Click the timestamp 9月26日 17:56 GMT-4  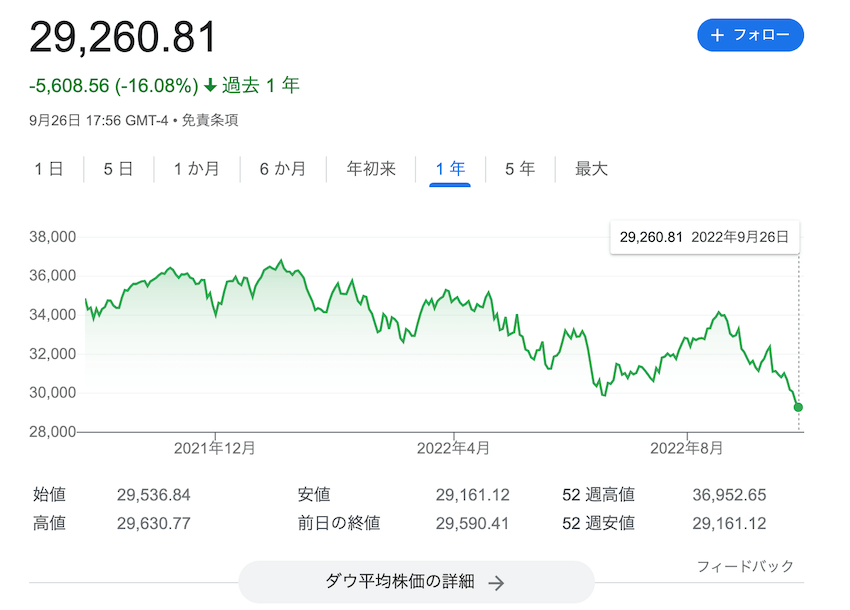99,120
